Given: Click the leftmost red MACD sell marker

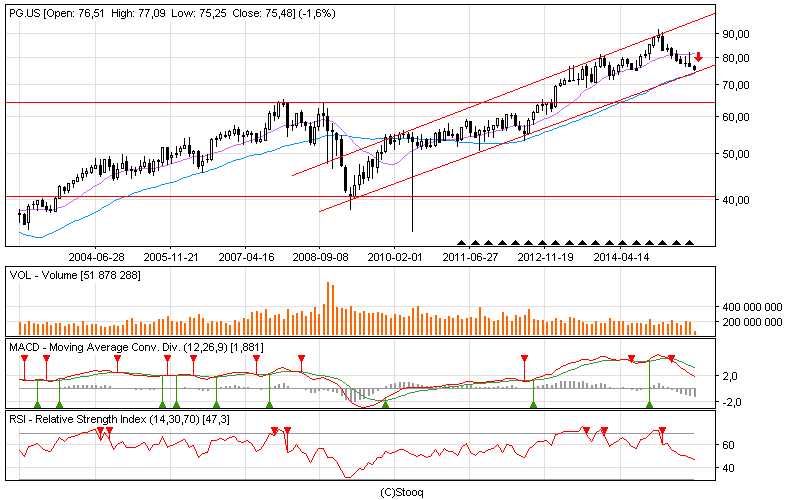Looking at the screenshot, I should tap(24, 358).
